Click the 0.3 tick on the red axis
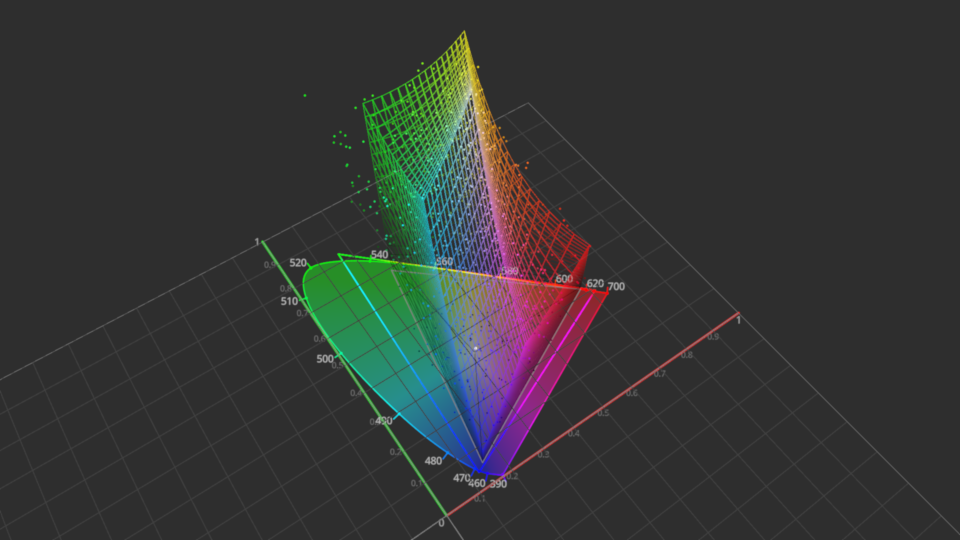This screenshot has width=960, height=540. 544,454
